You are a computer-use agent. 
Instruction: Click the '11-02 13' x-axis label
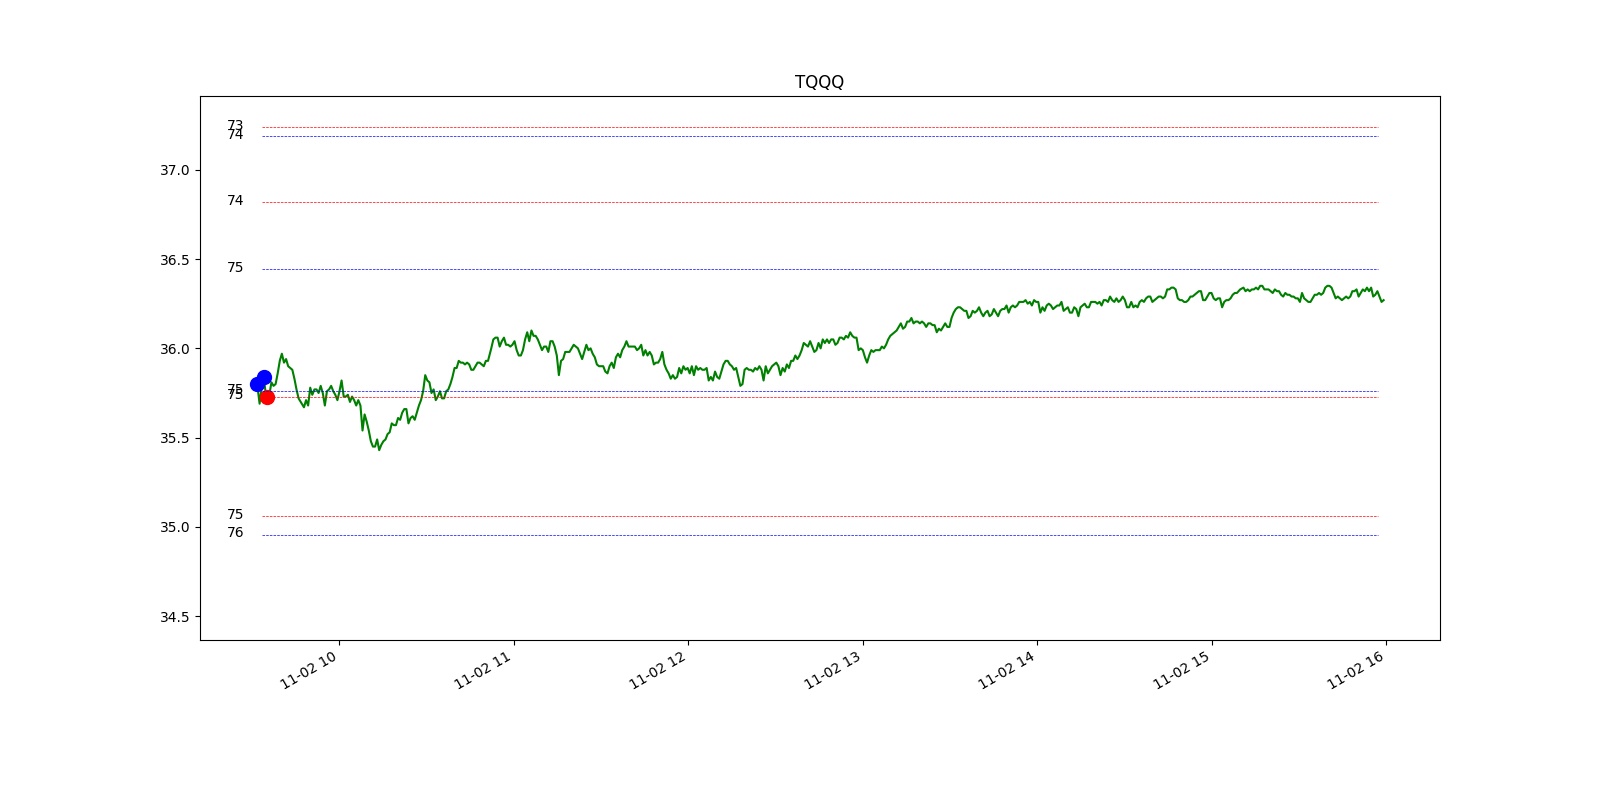833,669
